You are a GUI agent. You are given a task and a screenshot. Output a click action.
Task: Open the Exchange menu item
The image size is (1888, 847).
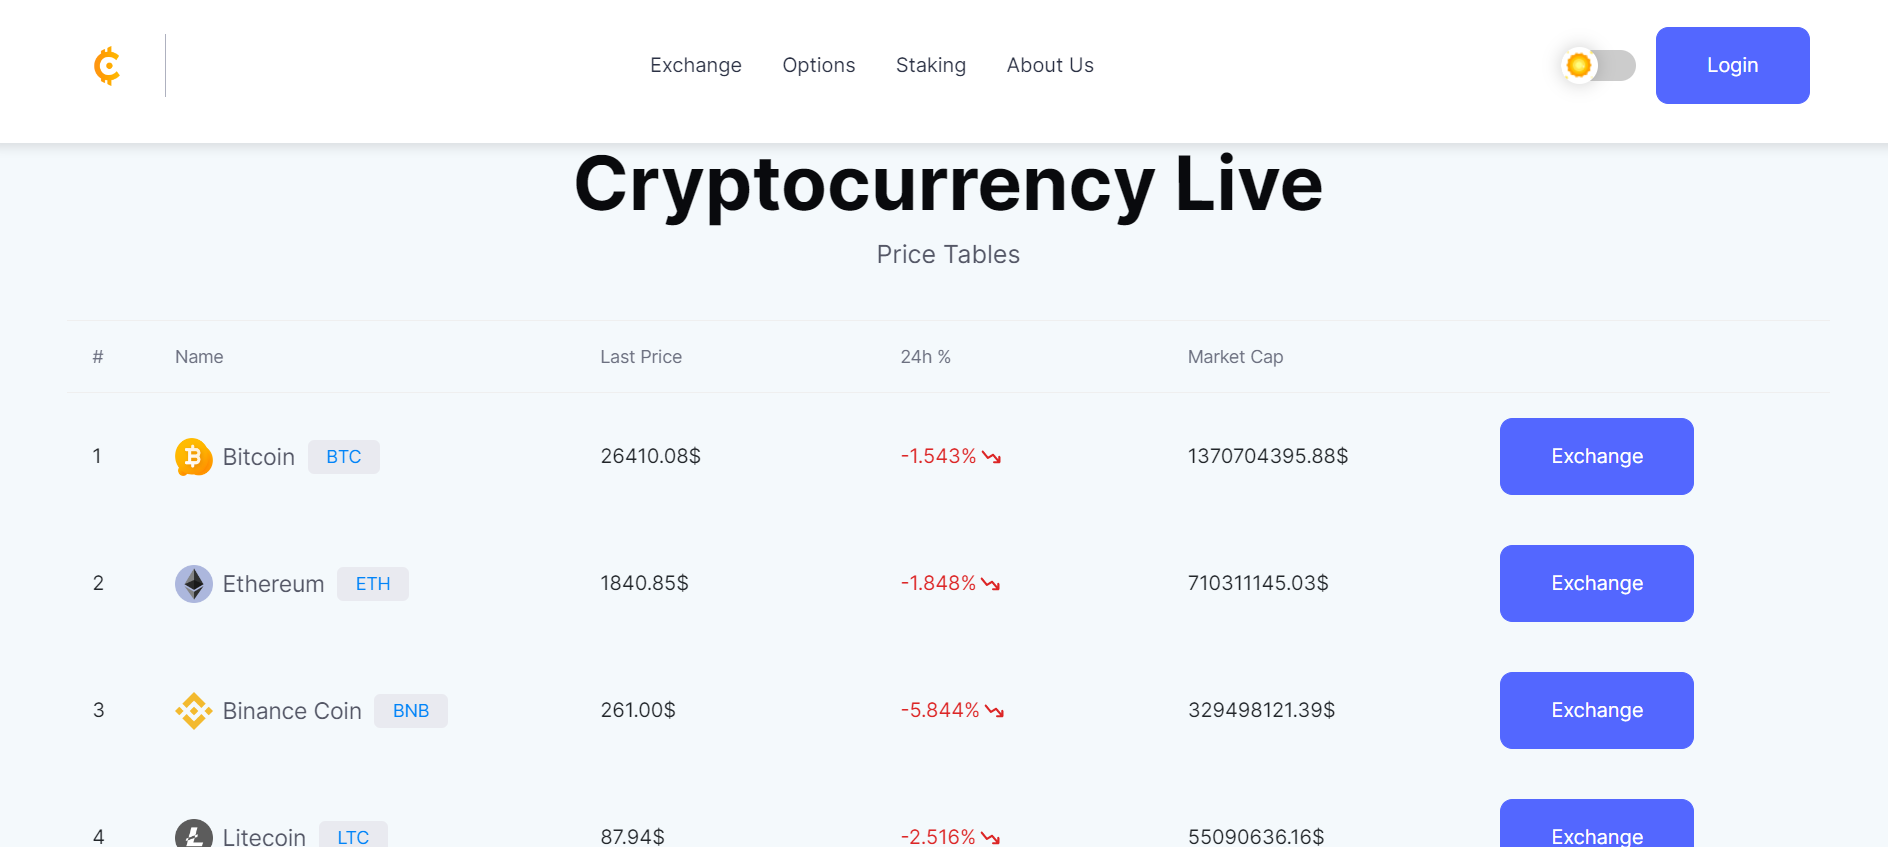[696, 66]
